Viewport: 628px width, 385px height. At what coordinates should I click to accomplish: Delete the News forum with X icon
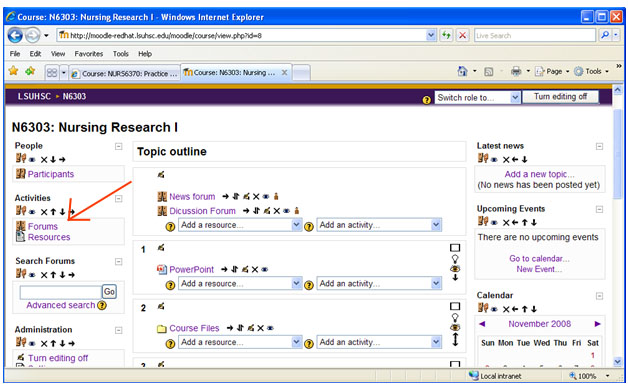pos(256,197)
